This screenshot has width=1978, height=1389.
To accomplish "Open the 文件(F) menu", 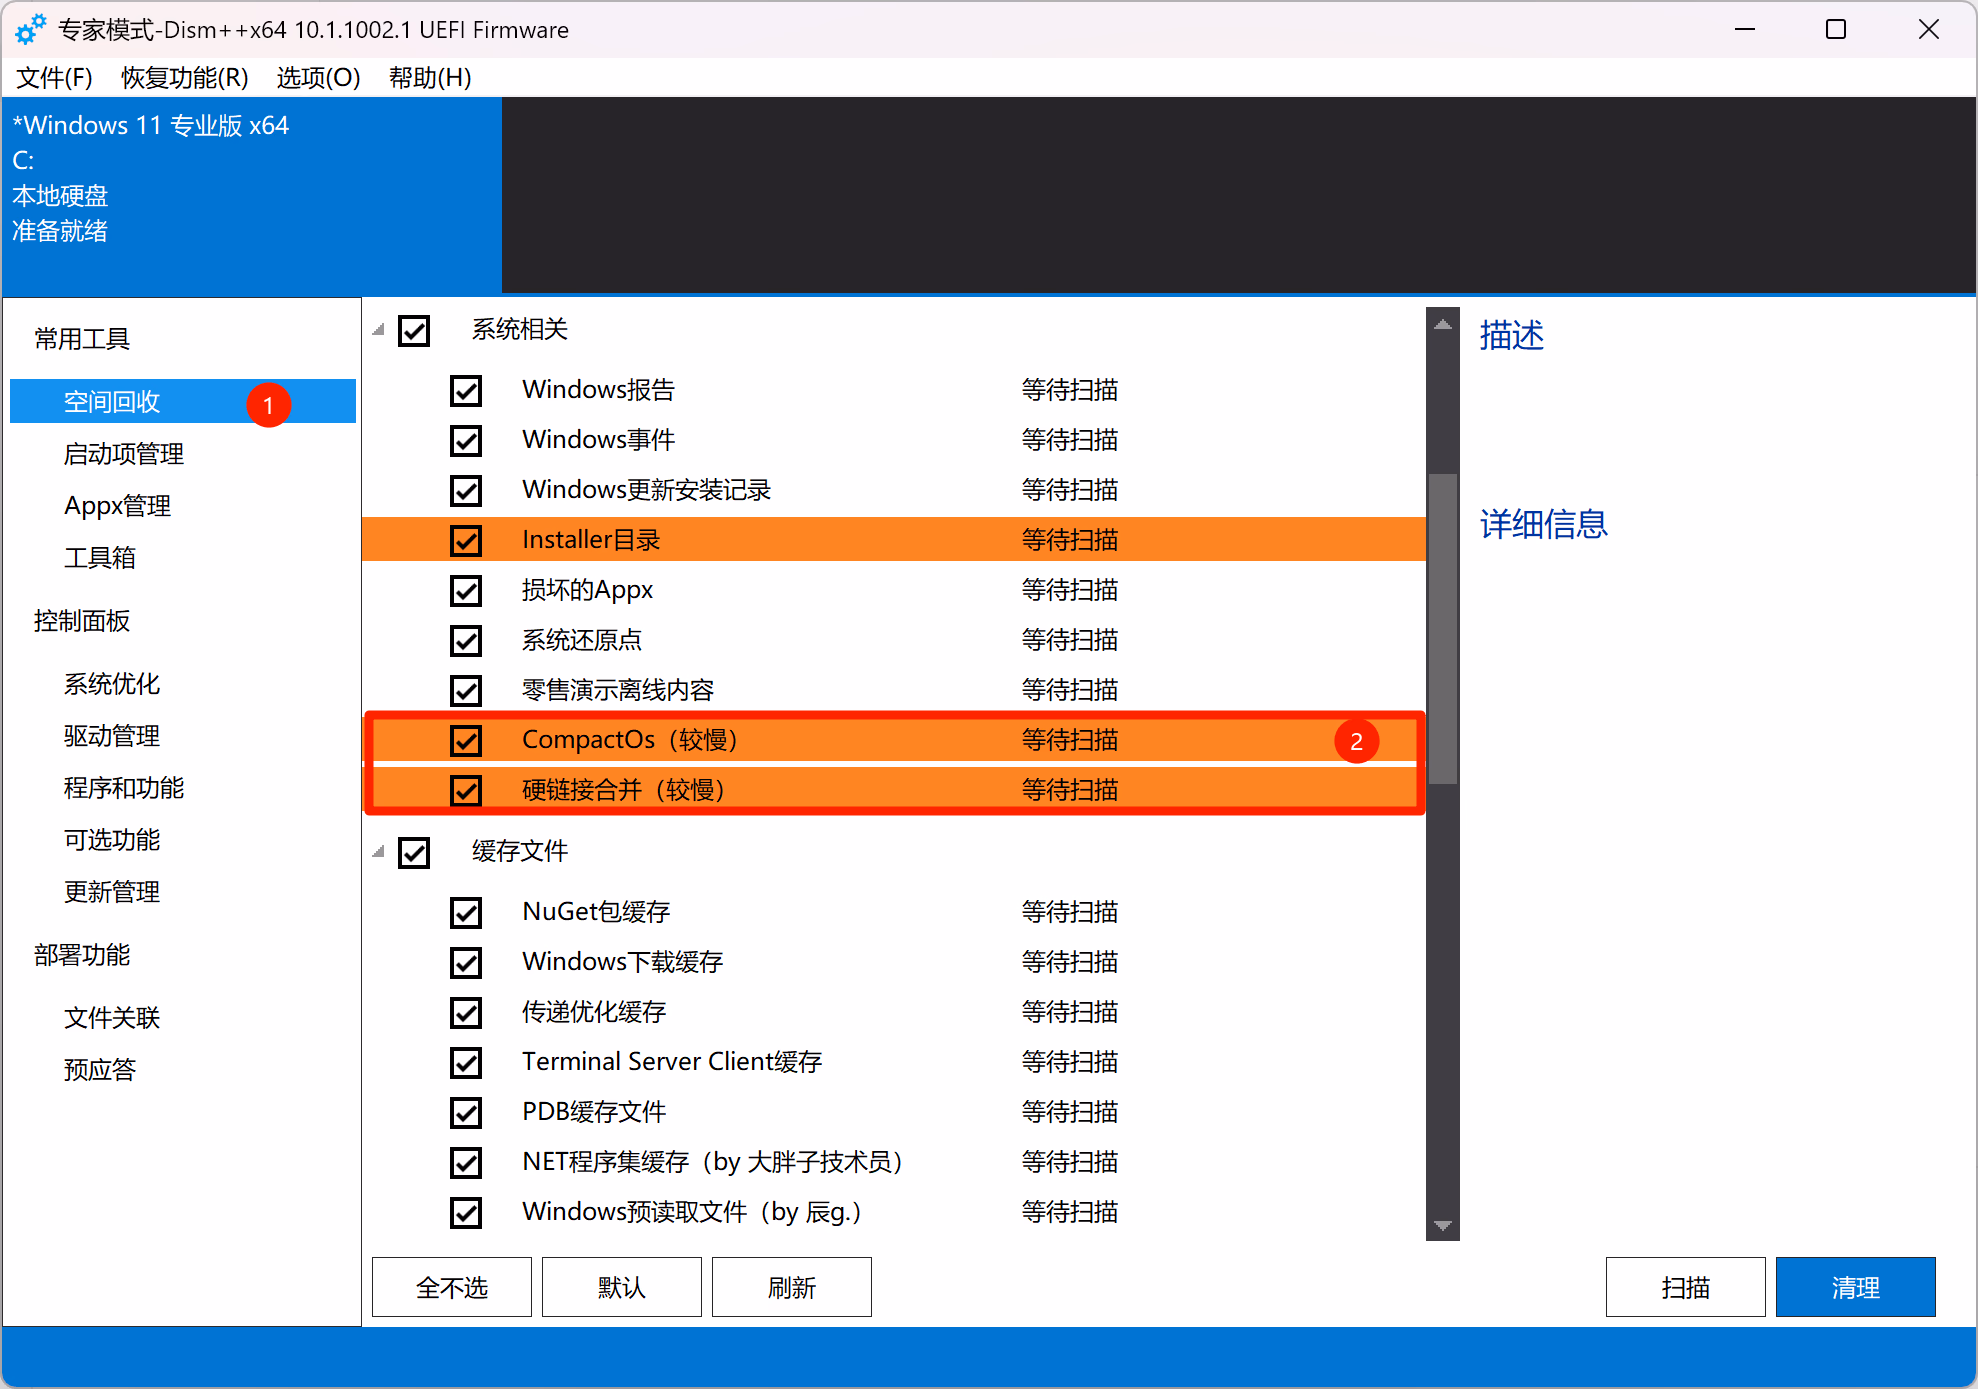I will click(x=55, y=78).
